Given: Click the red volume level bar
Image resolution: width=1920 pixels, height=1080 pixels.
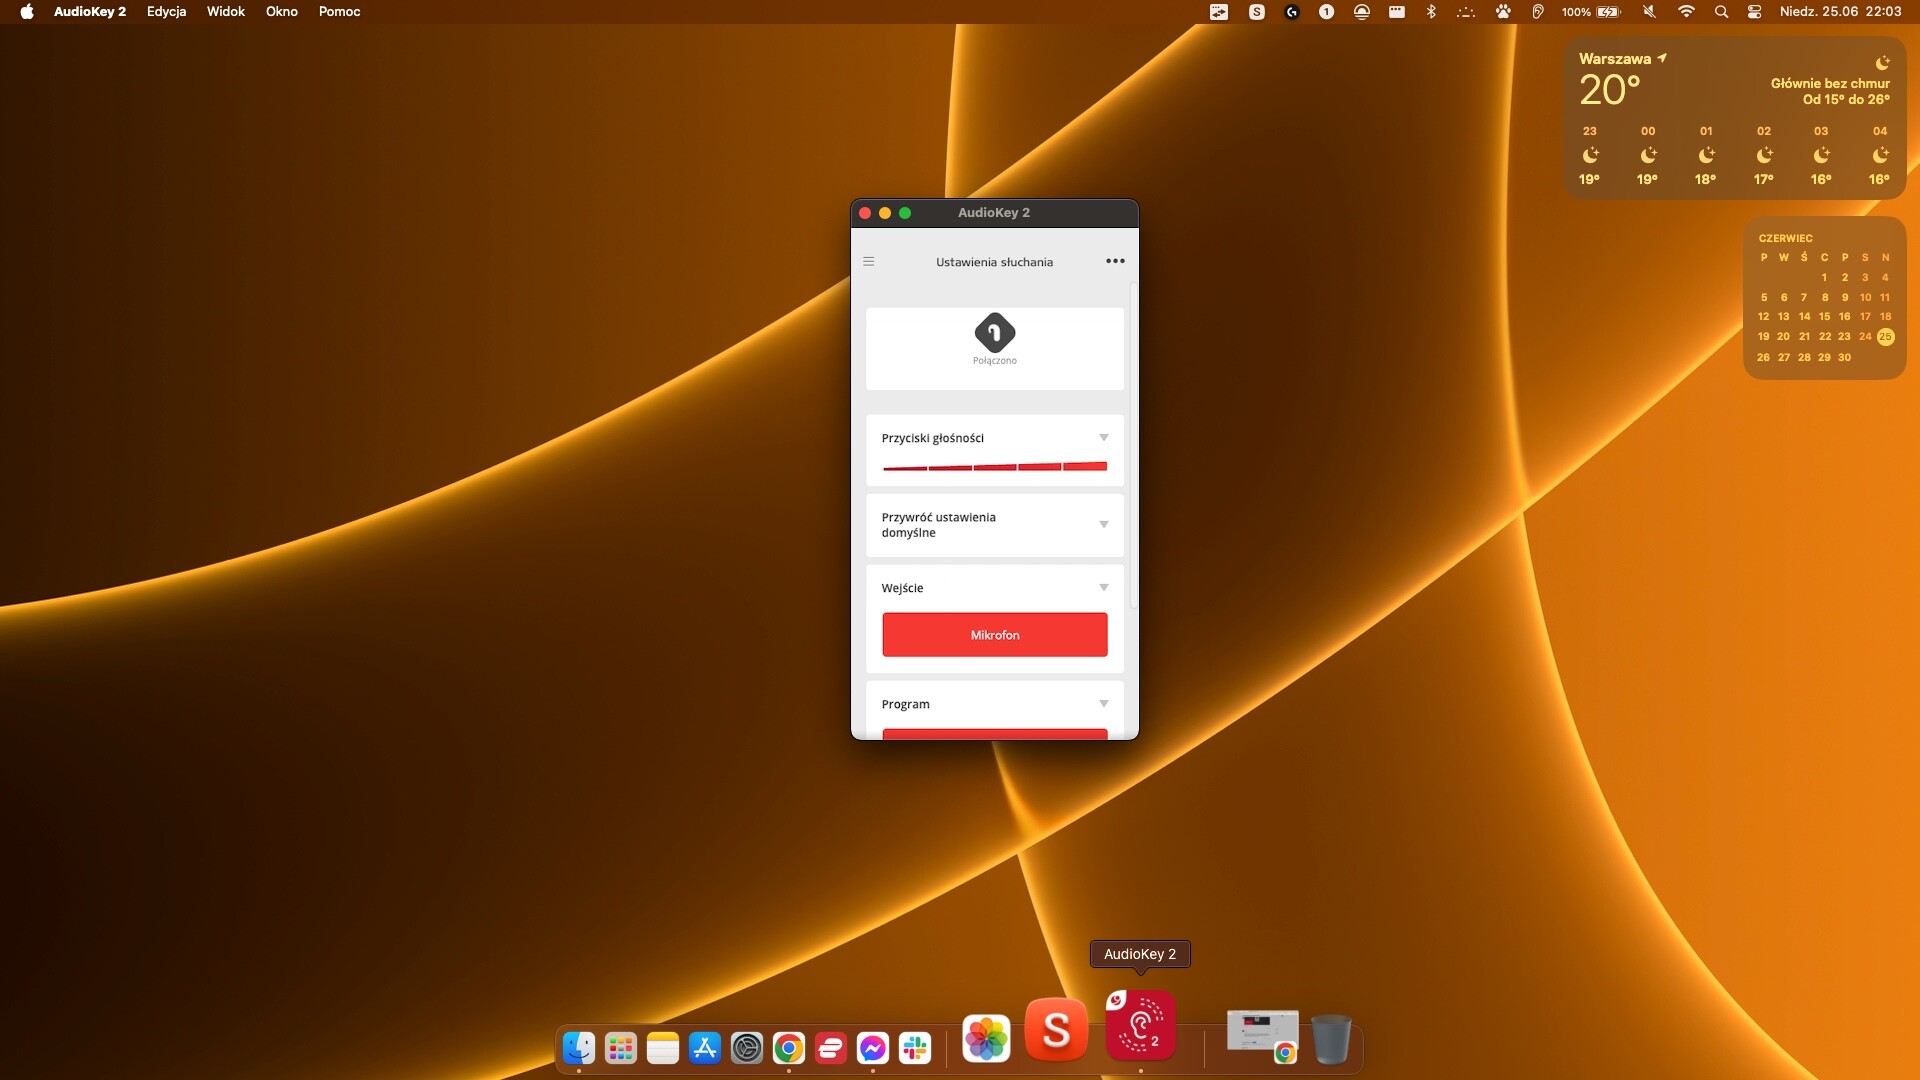Looking at the screenshot, I should (994, 467).
